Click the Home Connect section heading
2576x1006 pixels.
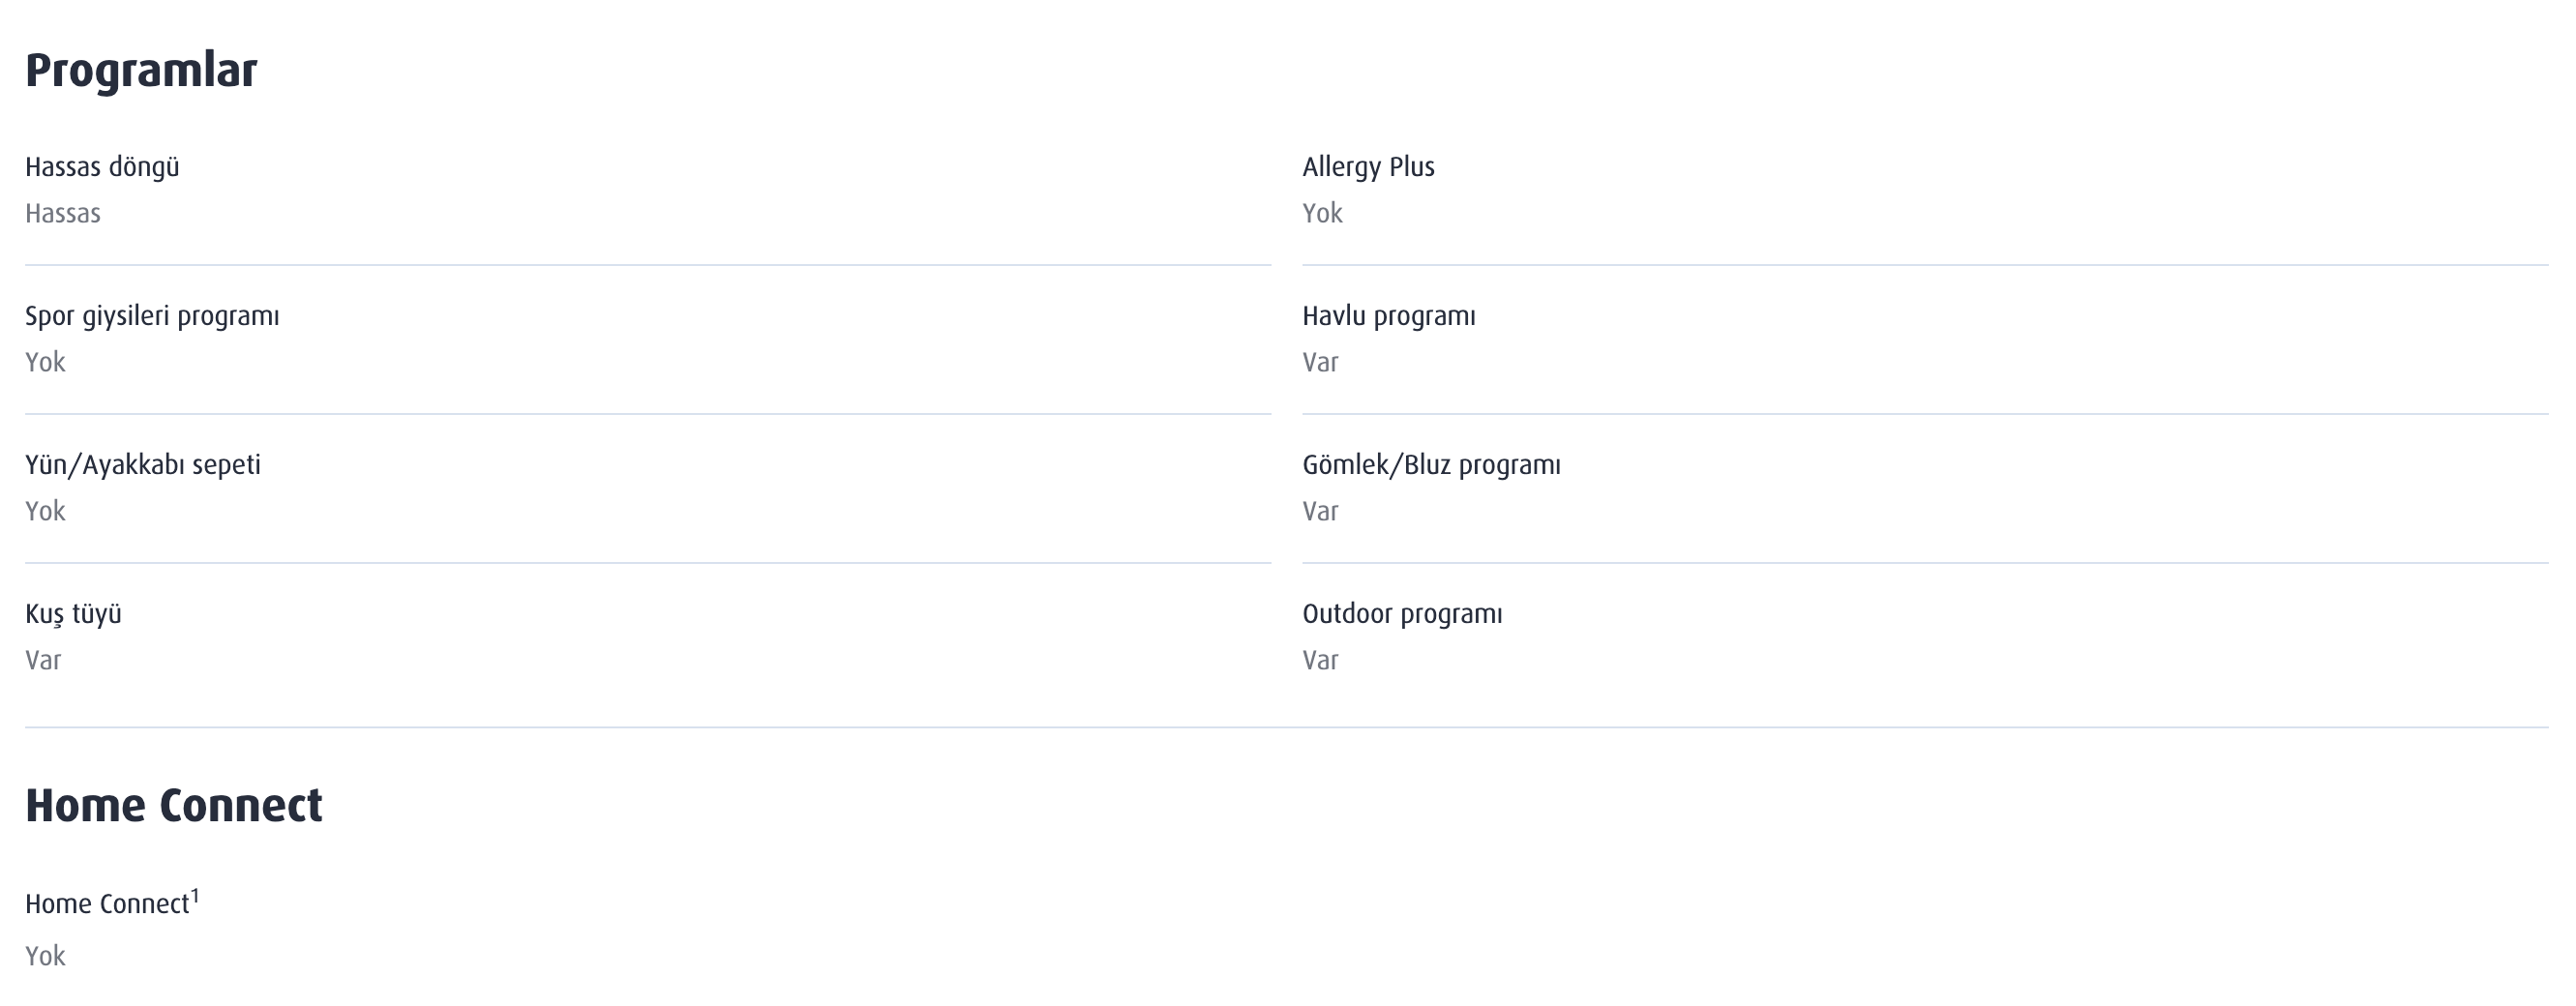(x=174, y=806)
